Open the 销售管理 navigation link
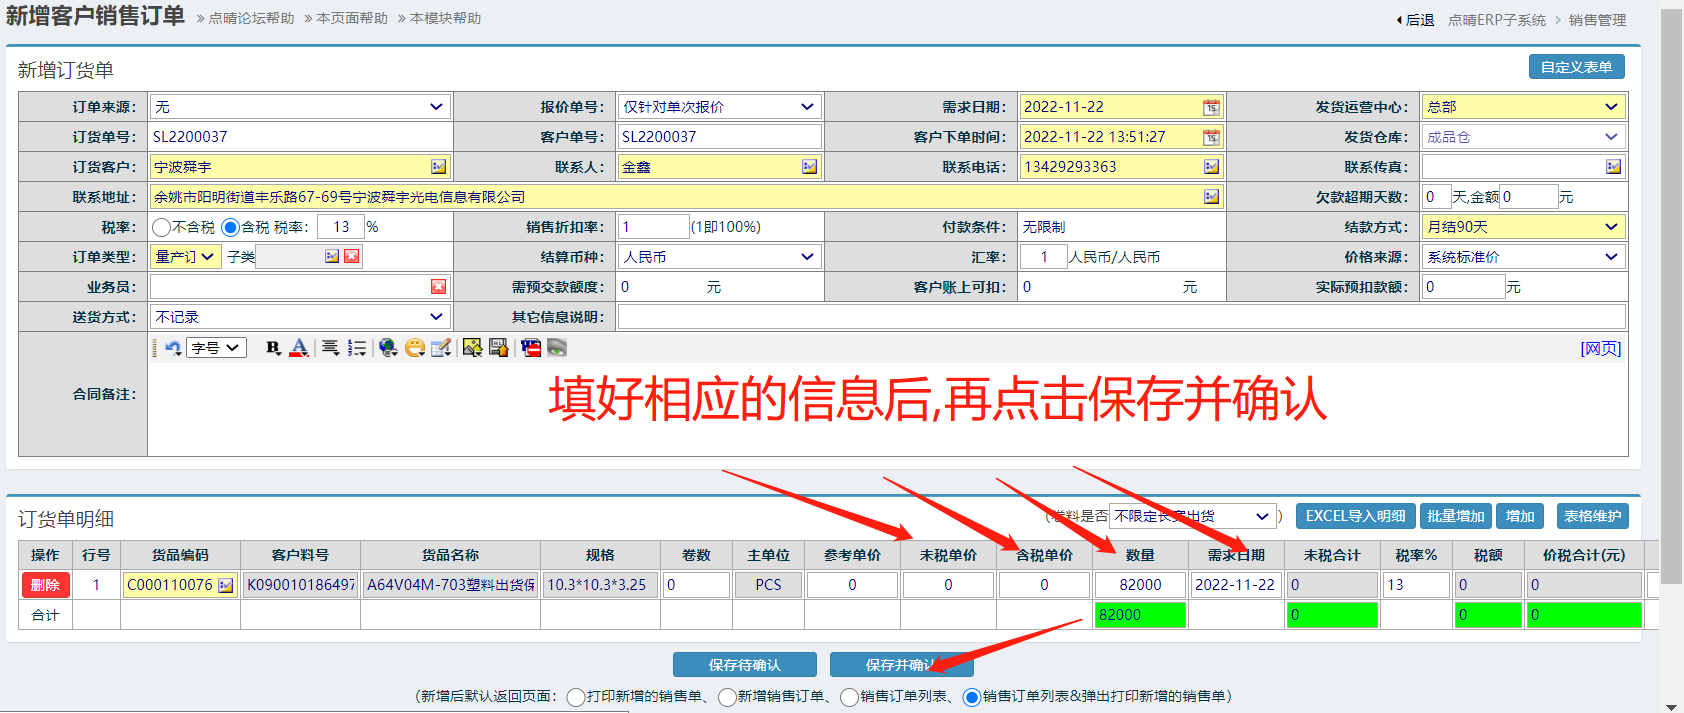 point(1597,20)
